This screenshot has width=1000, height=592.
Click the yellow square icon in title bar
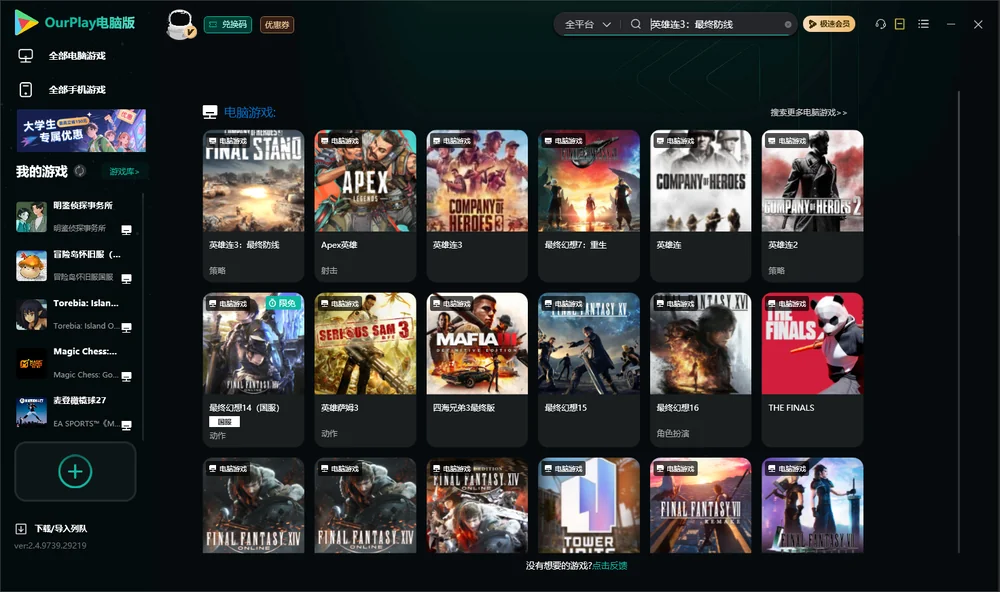(900, 24)
